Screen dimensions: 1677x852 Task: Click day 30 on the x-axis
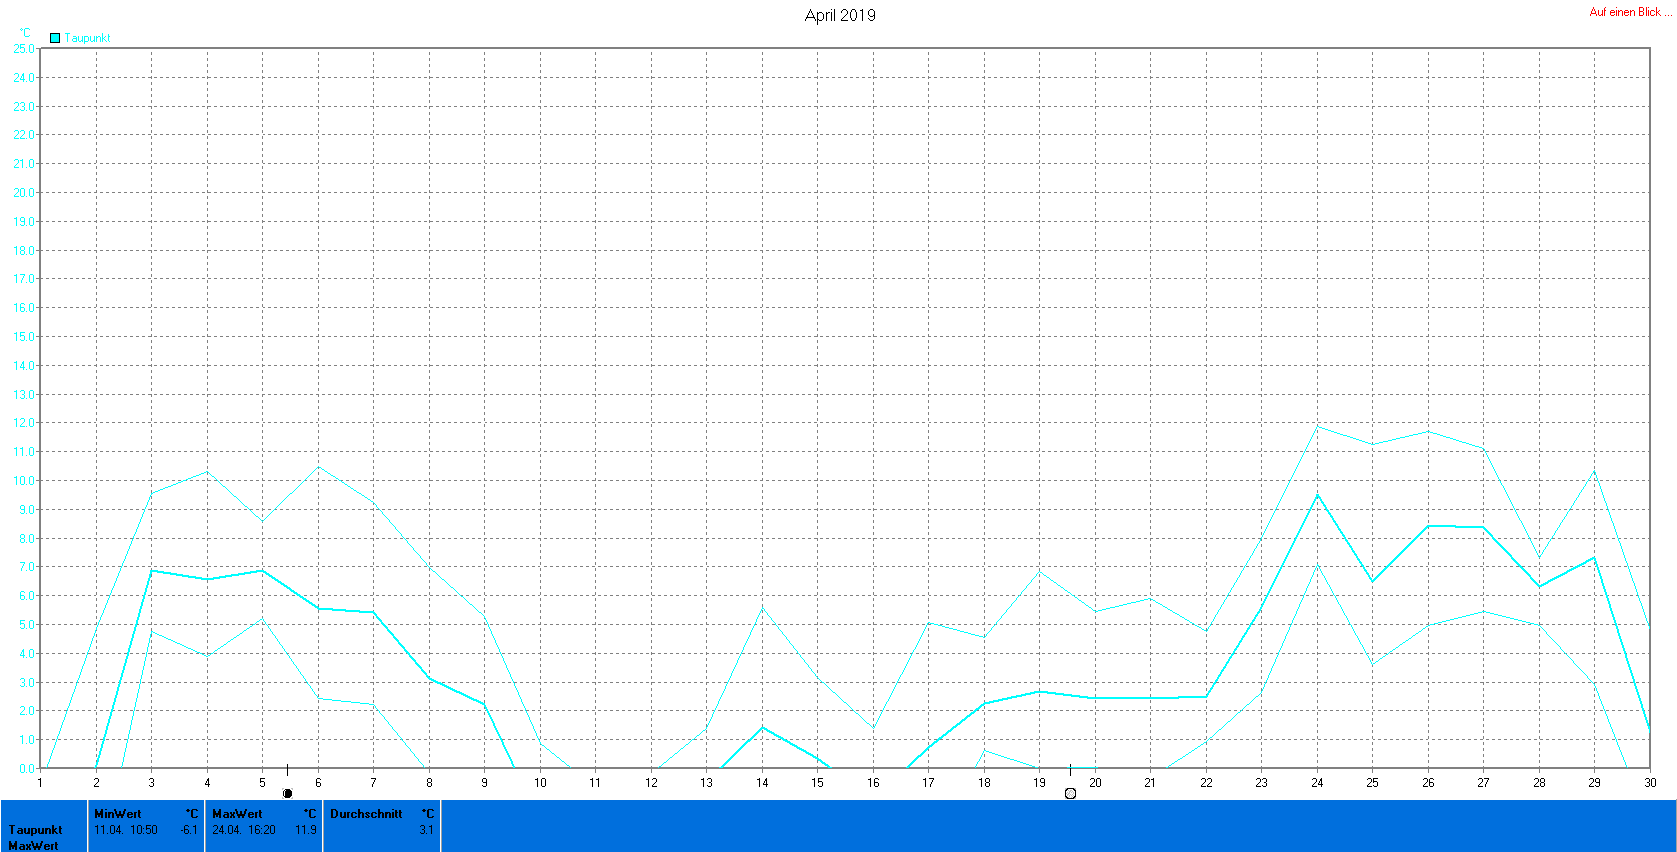tap(1650, 783)
